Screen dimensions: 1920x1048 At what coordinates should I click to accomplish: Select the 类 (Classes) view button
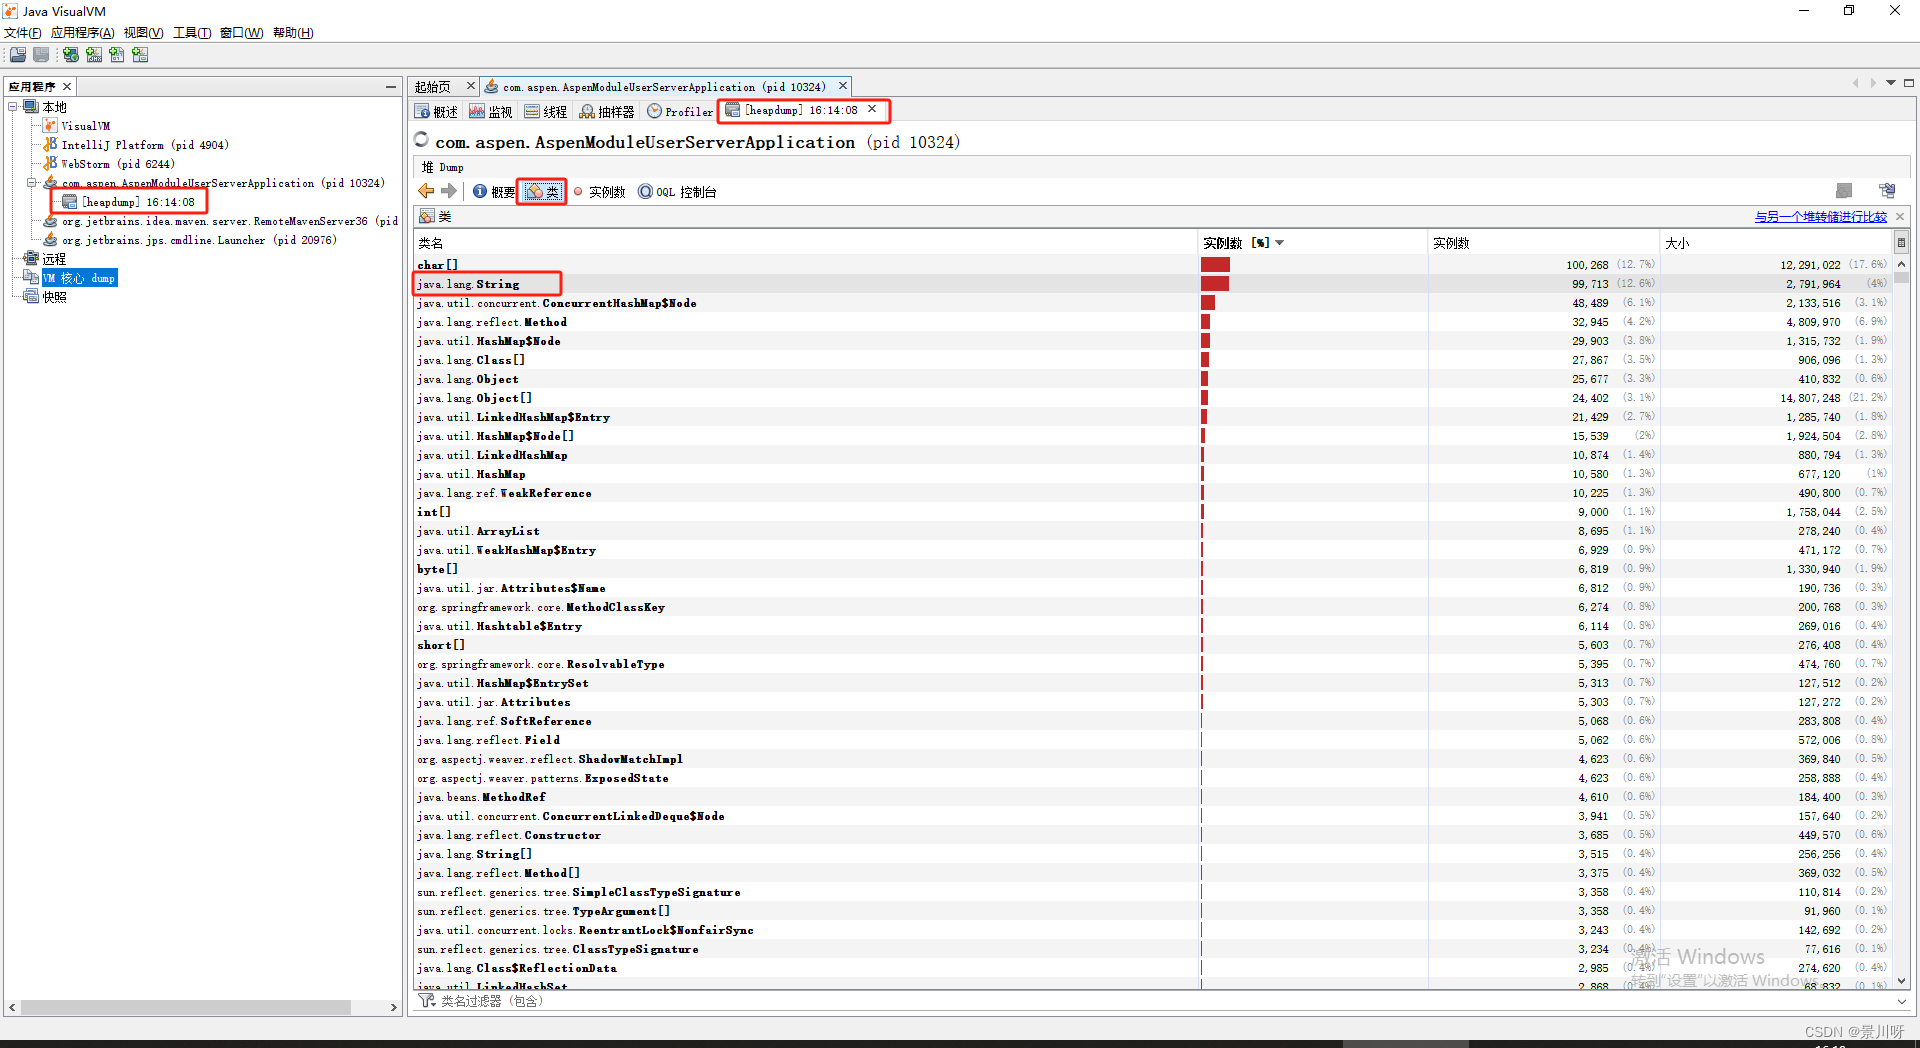pyautogui.click(x=542, y=192)
